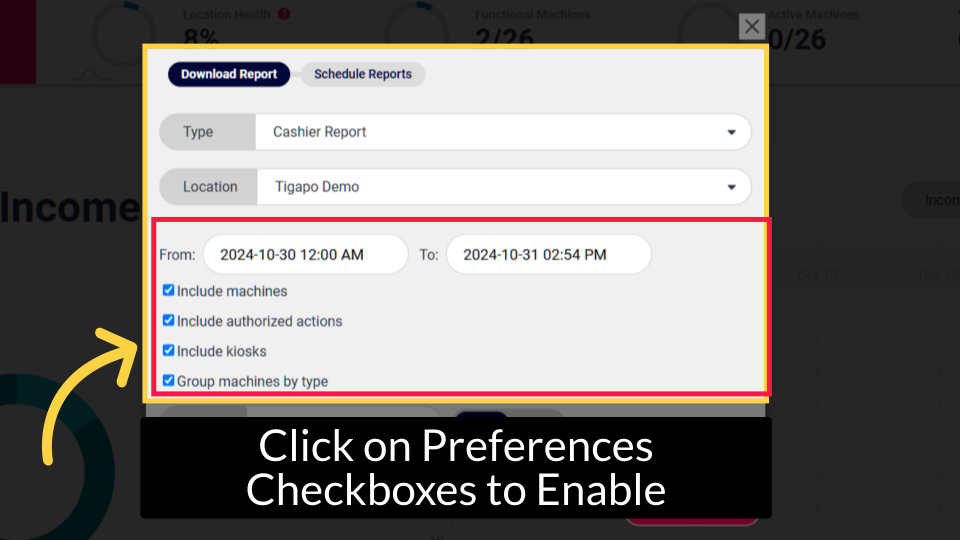Open the Location dropdown showing Tigapo Demo

(x=503, y=187)
